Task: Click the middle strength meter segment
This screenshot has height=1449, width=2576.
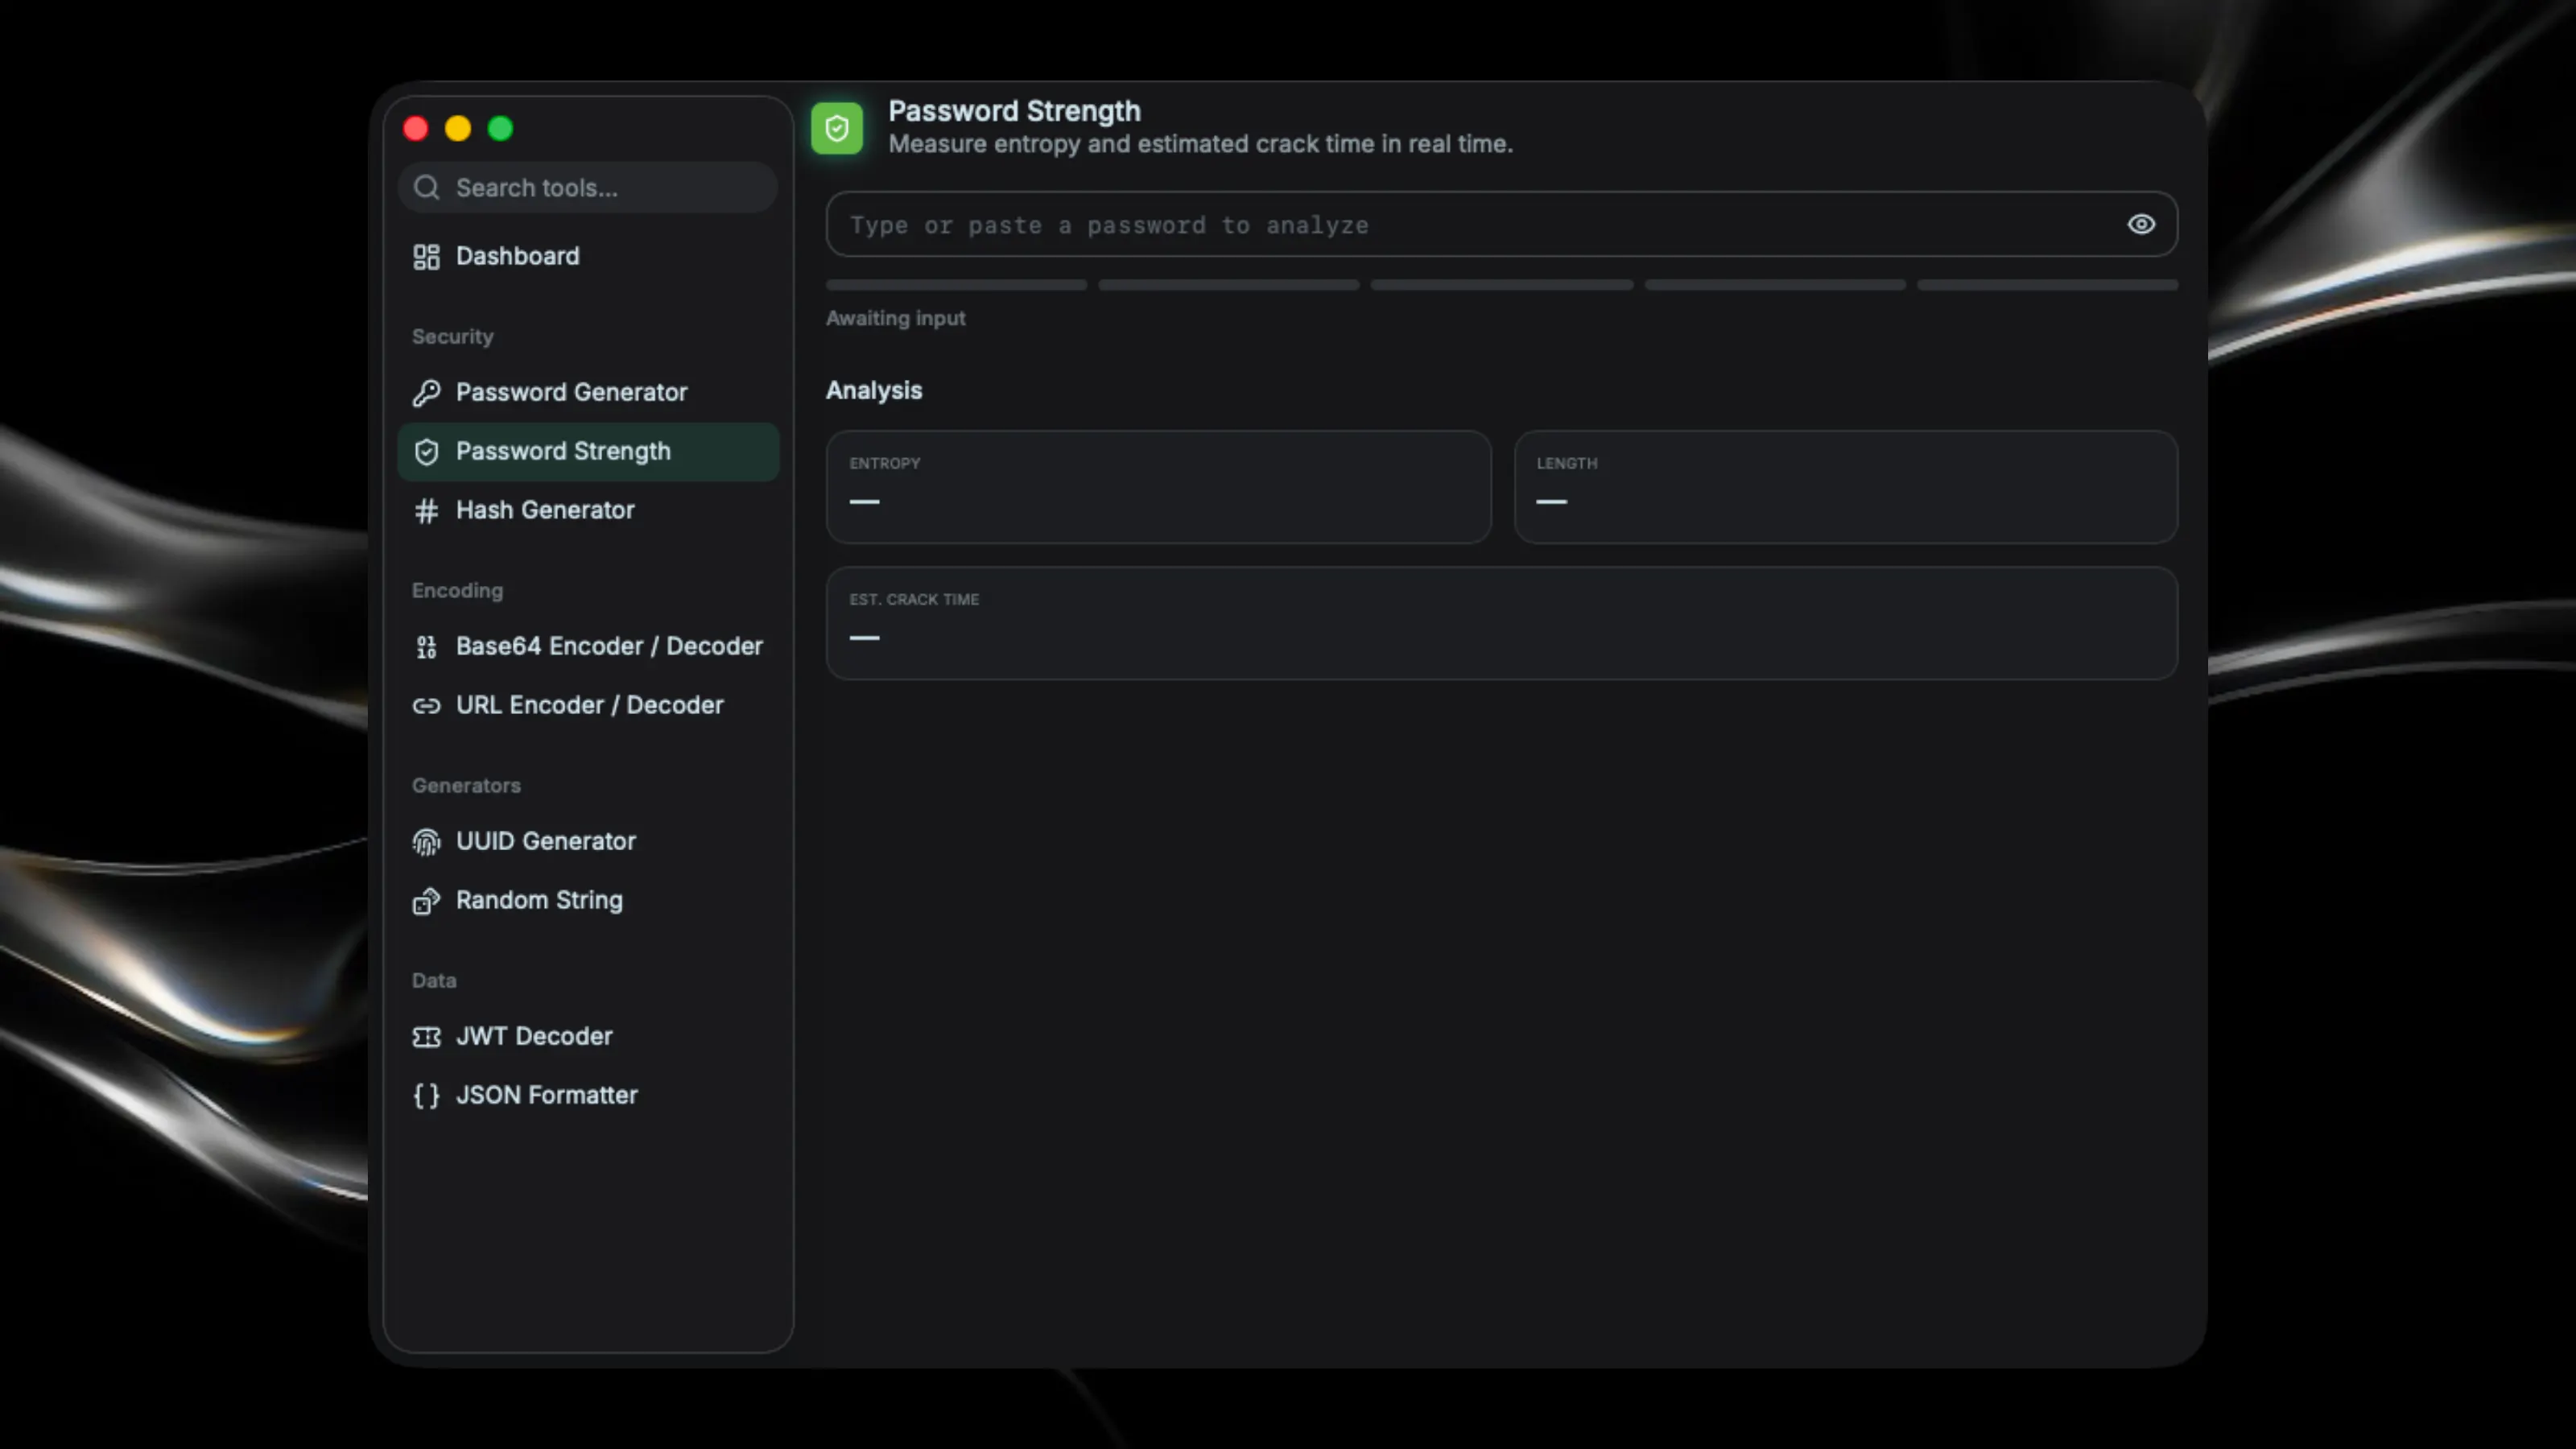Action: [x=1501, y=285]
